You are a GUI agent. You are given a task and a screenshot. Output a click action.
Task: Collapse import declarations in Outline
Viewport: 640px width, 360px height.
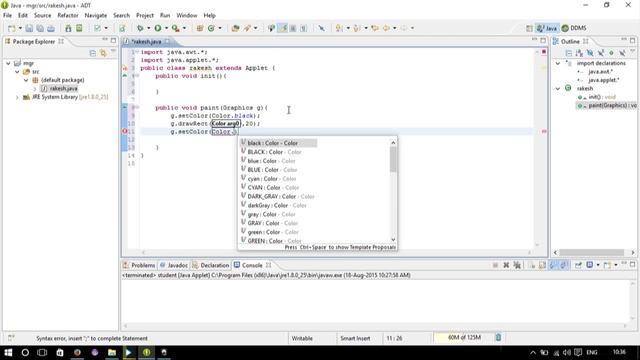[x=558, y=63]
